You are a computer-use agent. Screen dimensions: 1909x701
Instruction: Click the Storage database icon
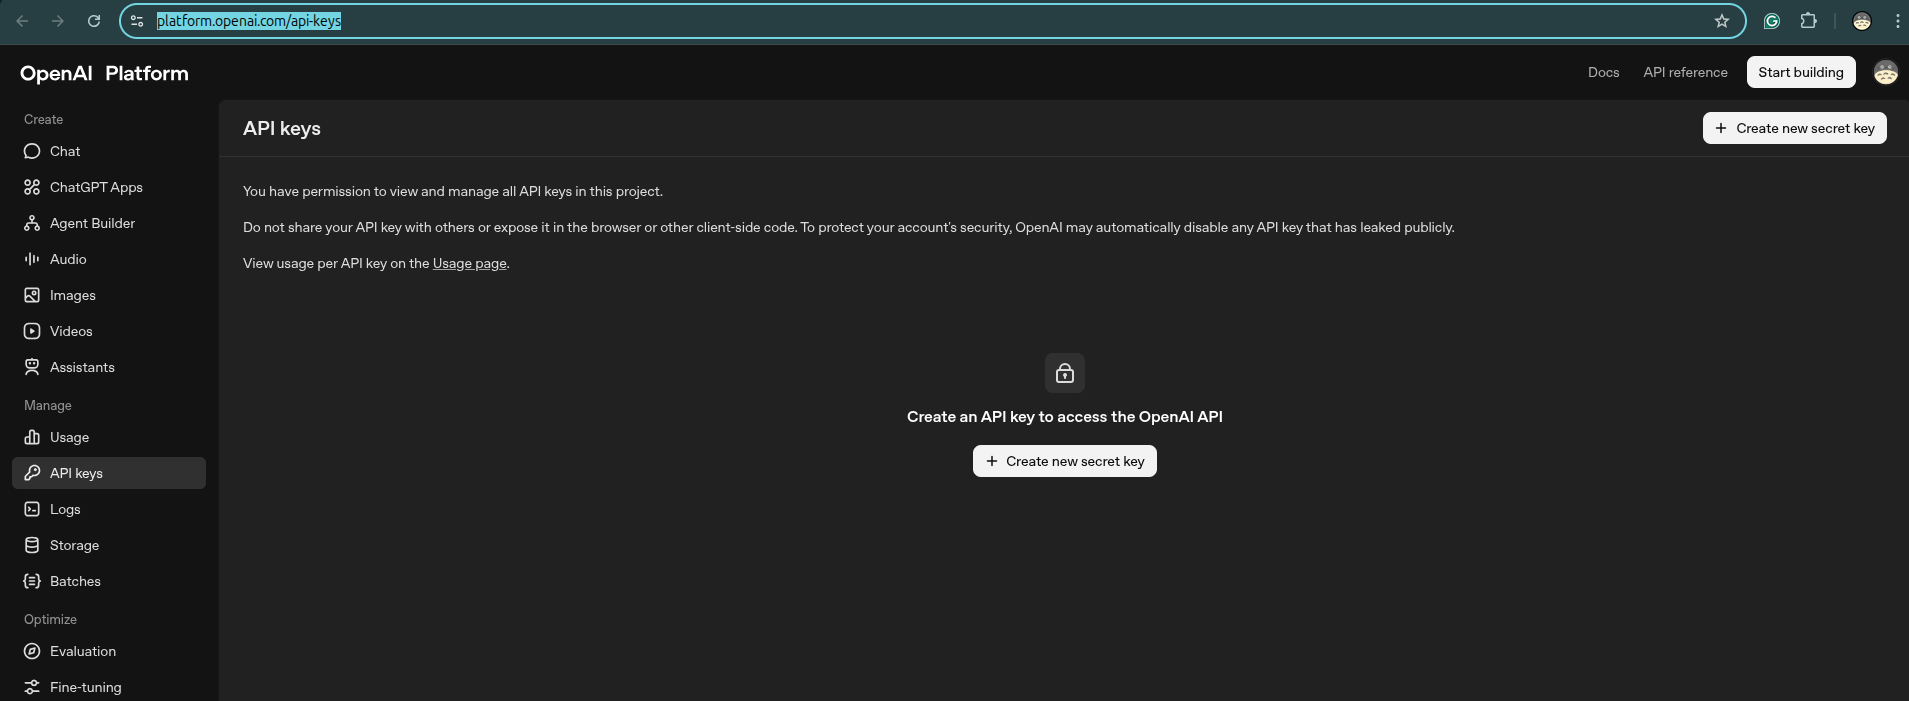tap(32, 545)
